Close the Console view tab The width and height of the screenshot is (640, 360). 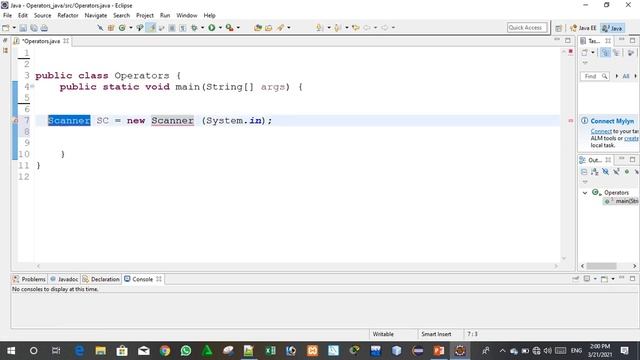[x=159, y=279]
